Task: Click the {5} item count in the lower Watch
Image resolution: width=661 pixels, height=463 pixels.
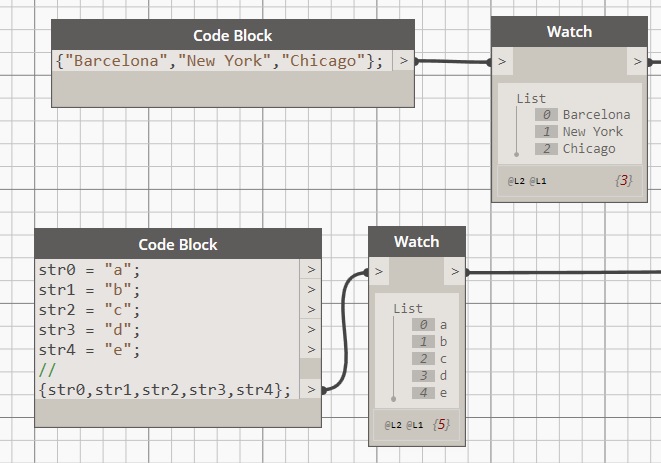Action: pos(442,425)
